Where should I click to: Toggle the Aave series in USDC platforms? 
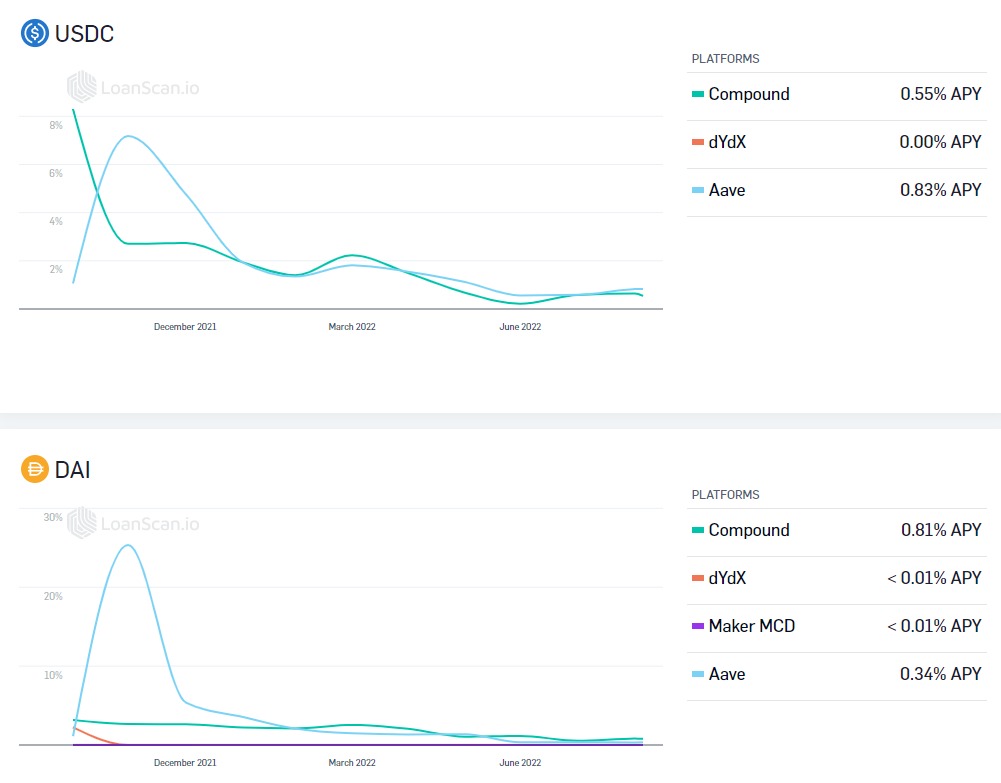(727, 190)
